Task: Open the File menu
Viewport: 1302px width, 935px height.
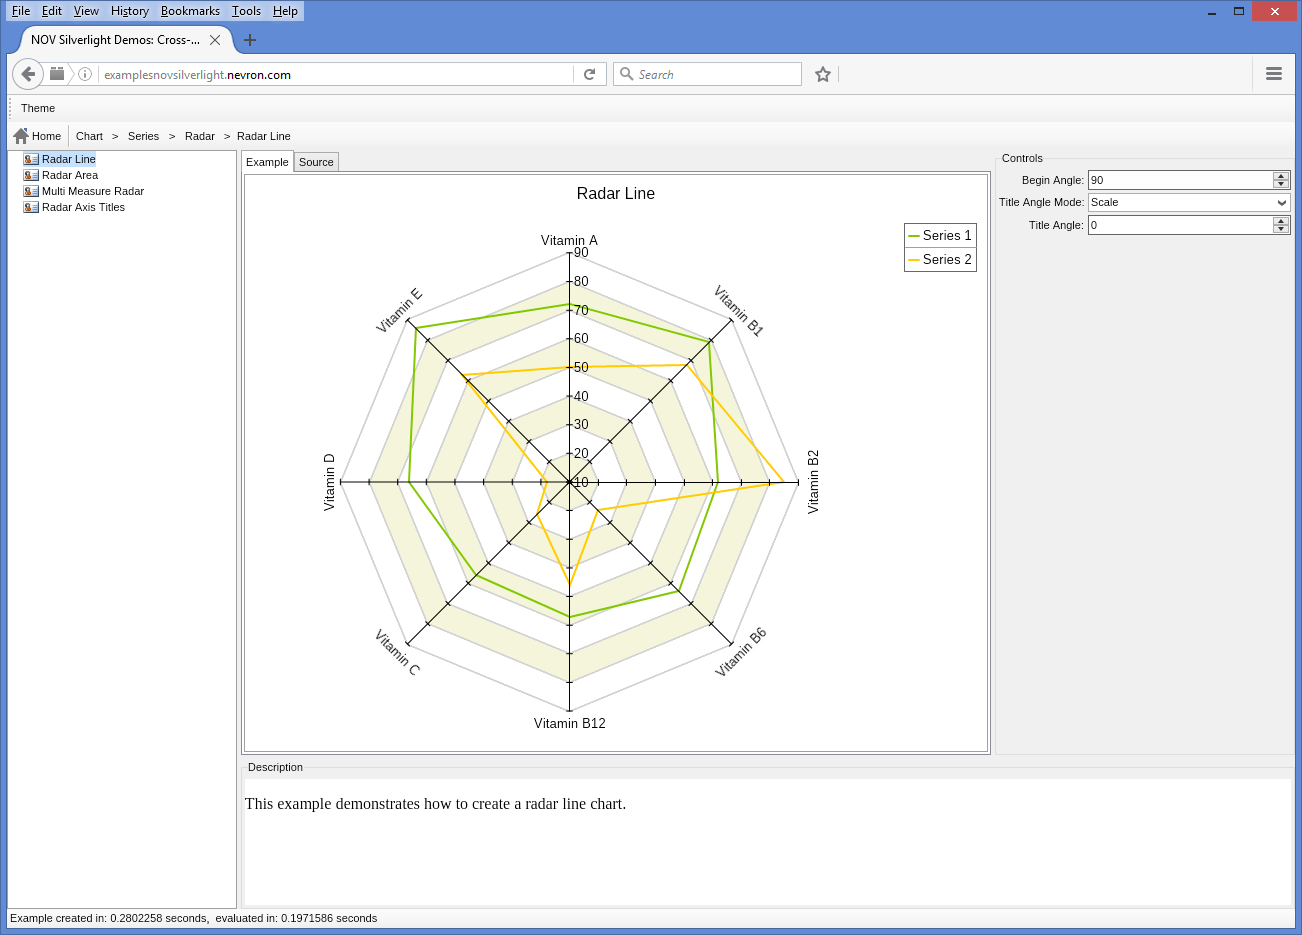Action: [x=21, y=11]
